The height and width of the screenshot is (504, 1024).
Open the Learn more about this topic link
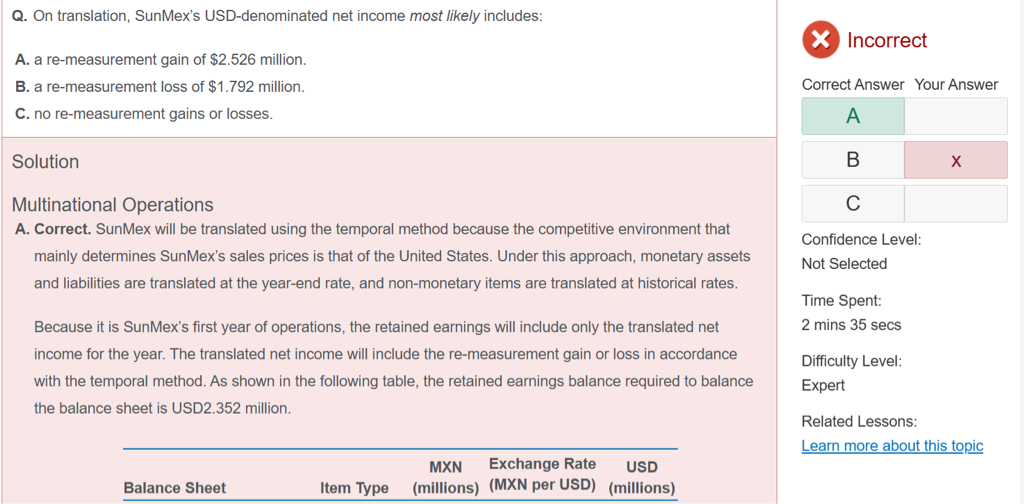(x=892, y=446)
